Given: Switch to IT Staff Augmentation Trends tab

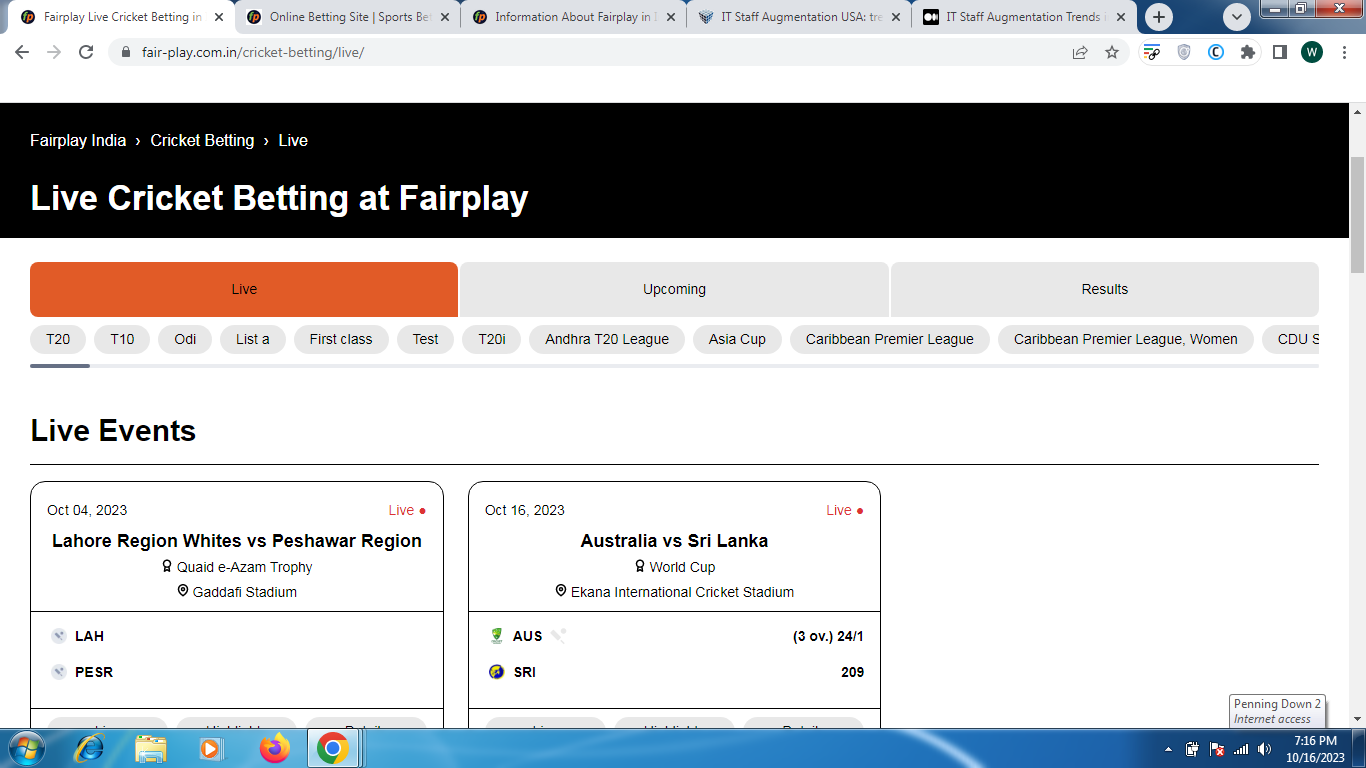Looking at the screenshot, I should click(1025, 17).
